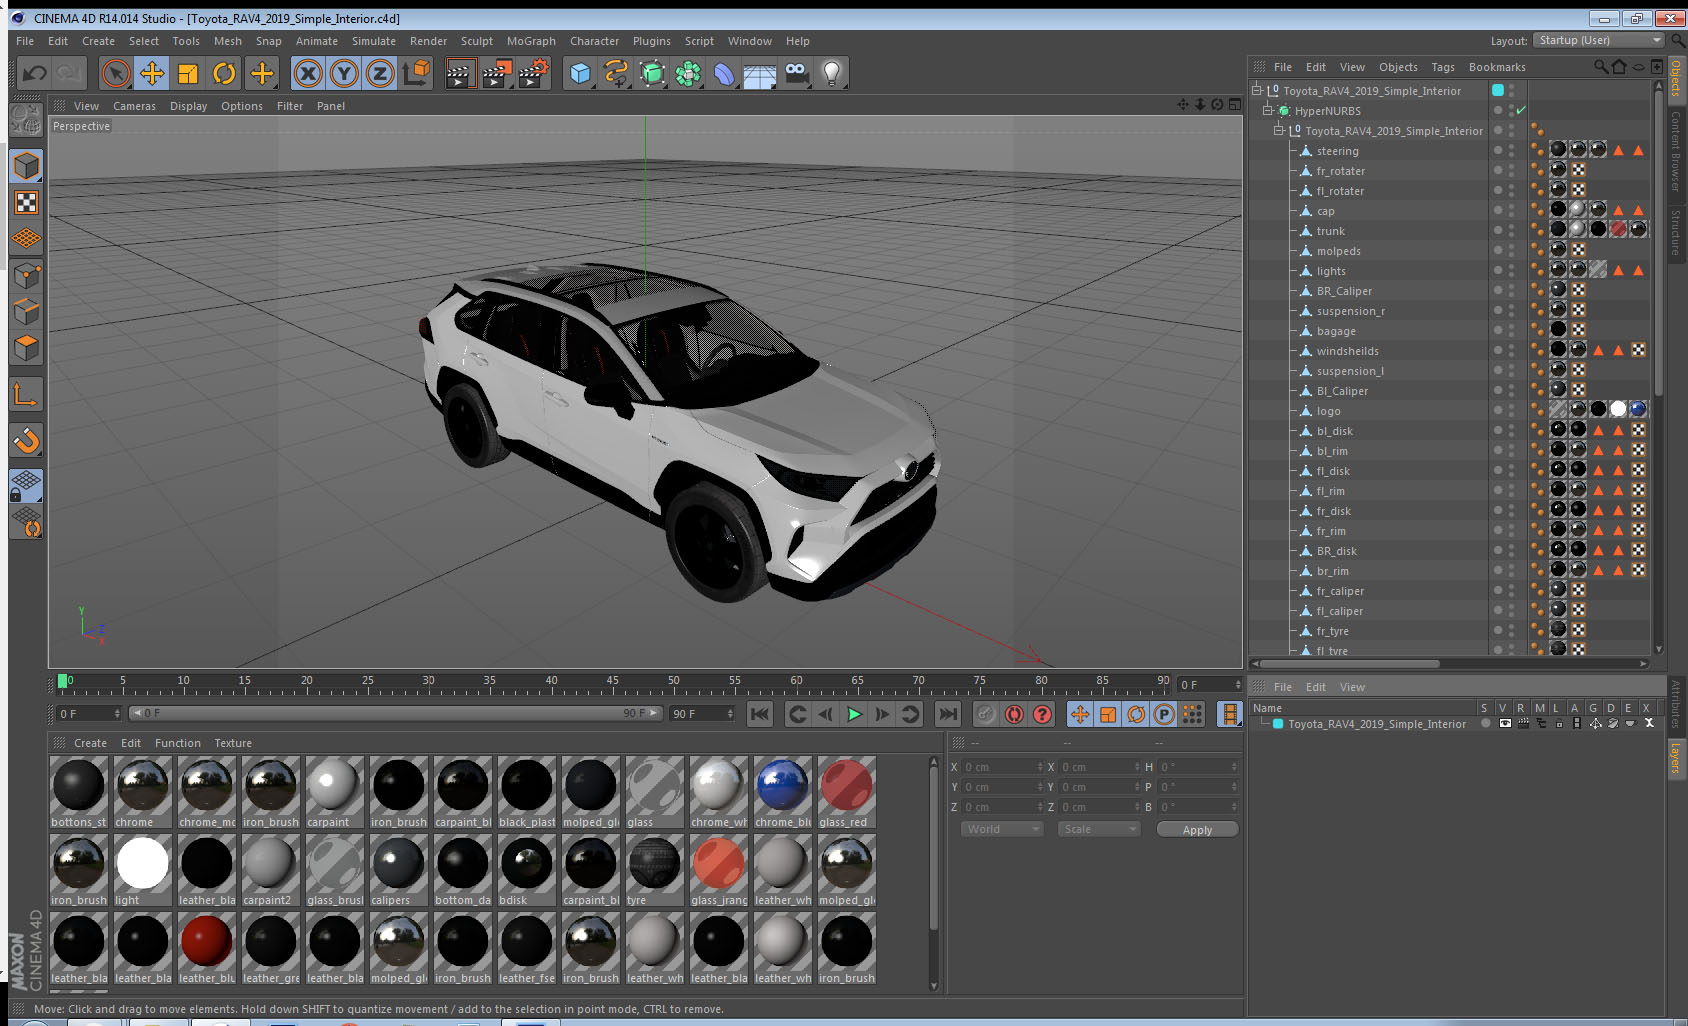Select the Rotate tool in top toolbar
This screenshot has width=1688, height=1026.
point(224,73)
